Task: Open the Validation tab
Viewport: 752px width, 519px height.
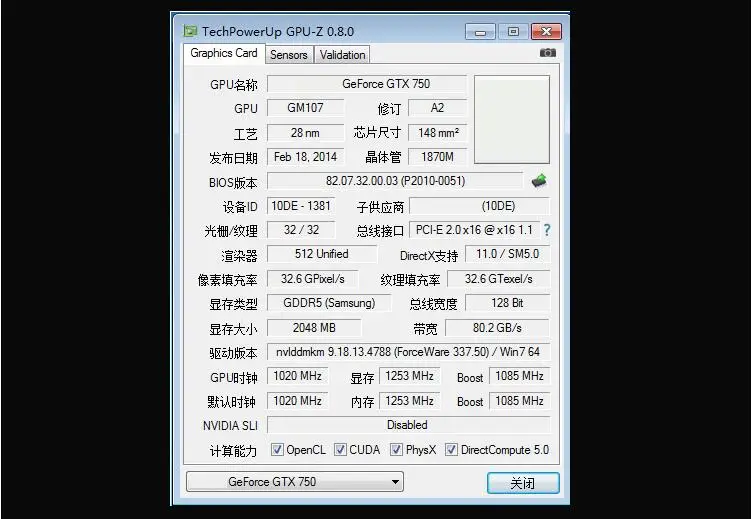Action: (x=342, y=55)
